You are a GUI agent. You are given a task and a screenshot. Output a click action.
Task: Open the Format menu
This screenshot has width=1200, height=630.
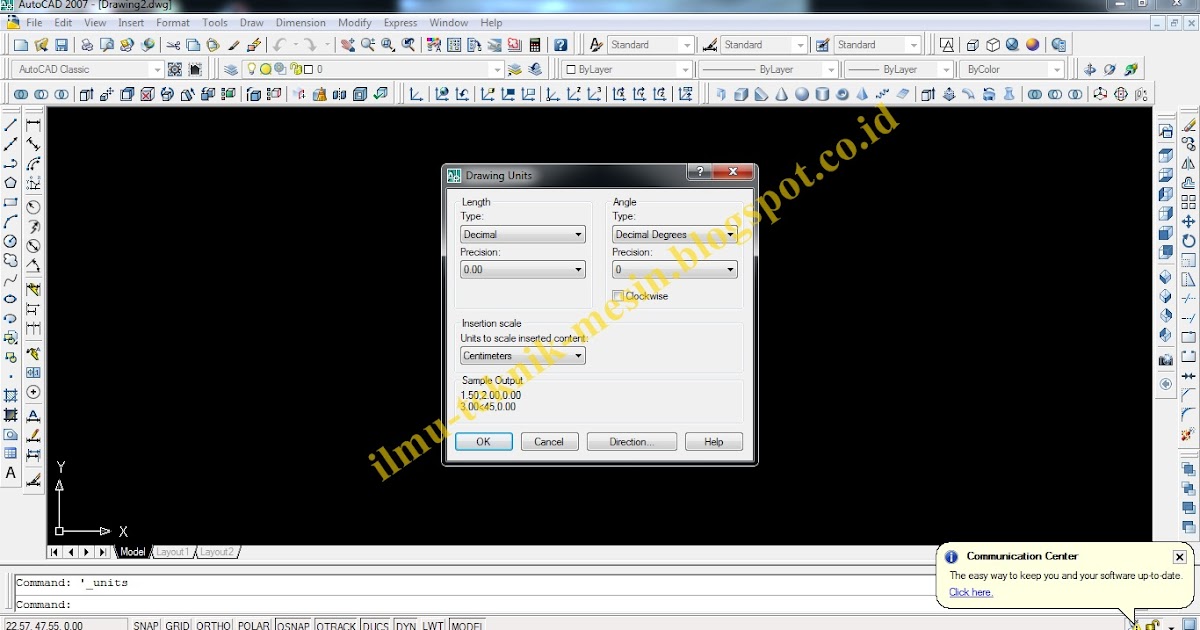172,22
